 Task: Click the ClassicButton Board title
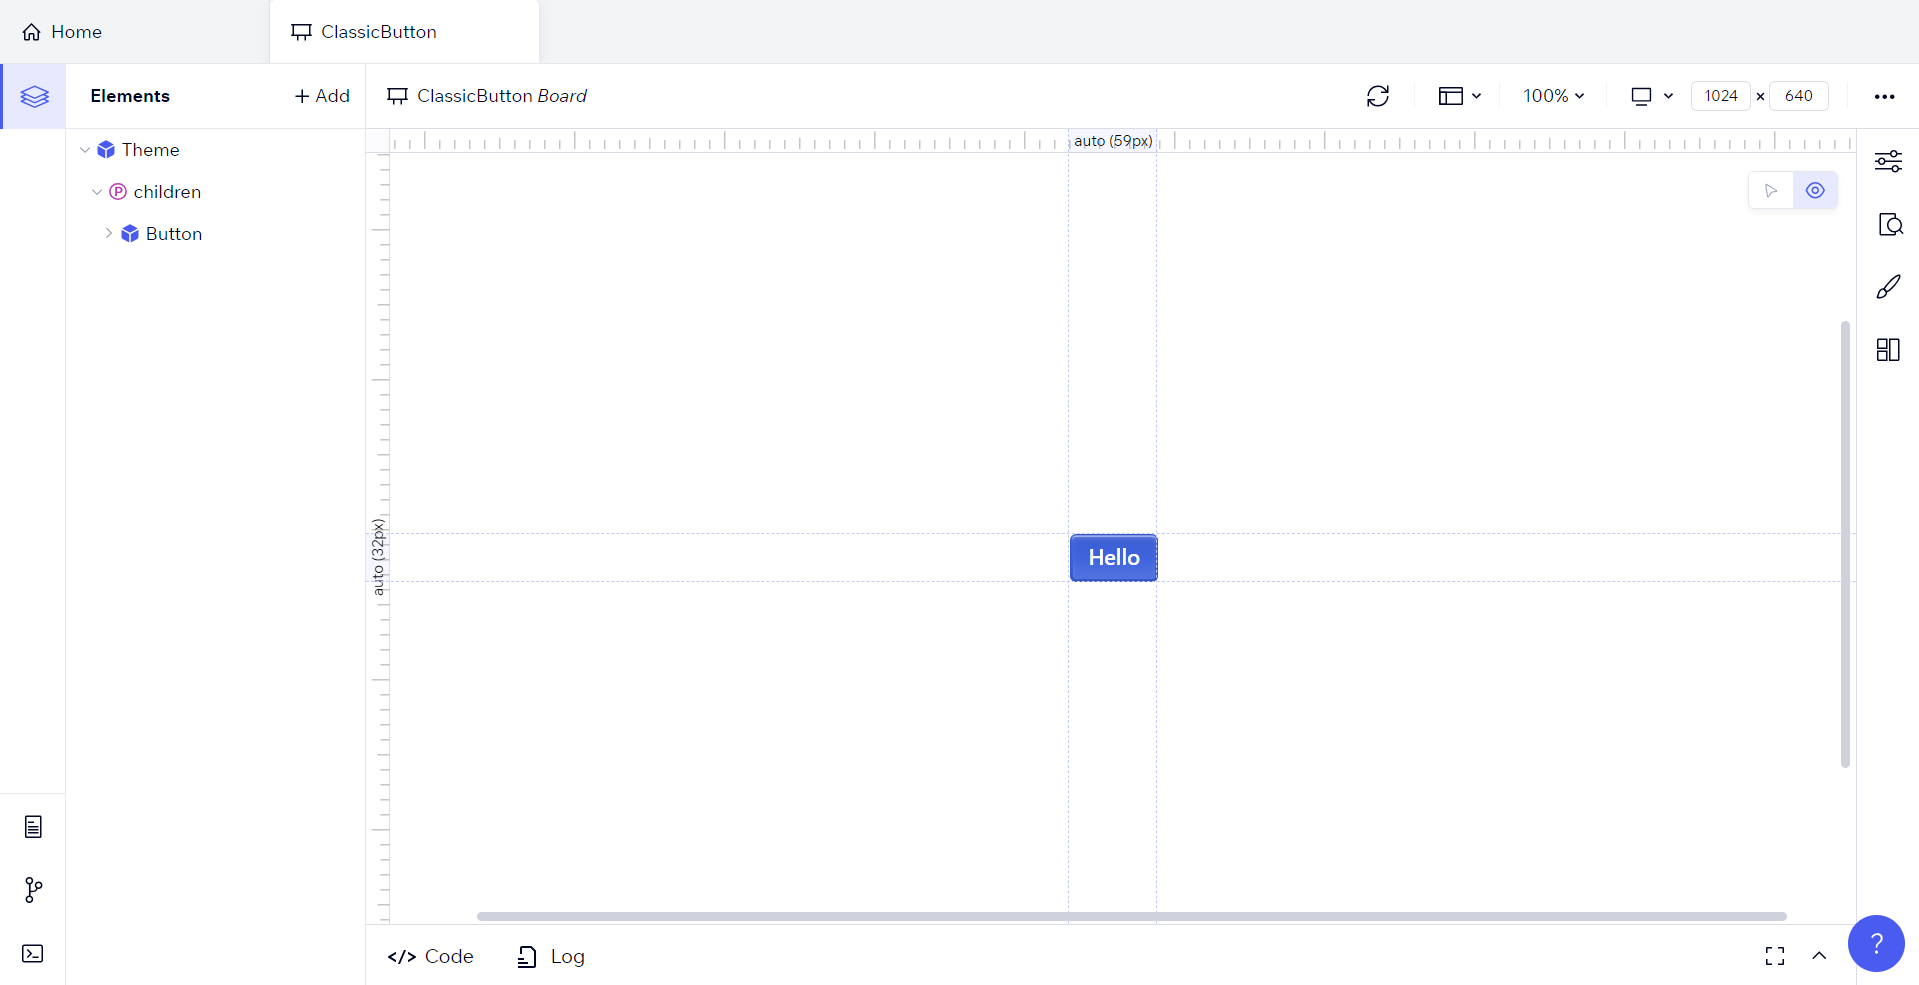pyautogui.click(x=502, y=96)
